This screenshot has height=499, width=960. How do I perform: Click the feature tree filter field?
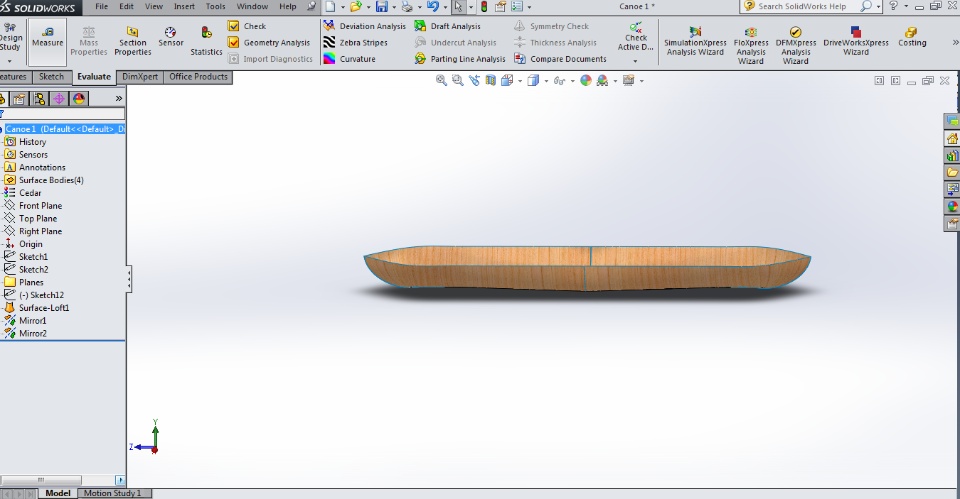(64, 114)
